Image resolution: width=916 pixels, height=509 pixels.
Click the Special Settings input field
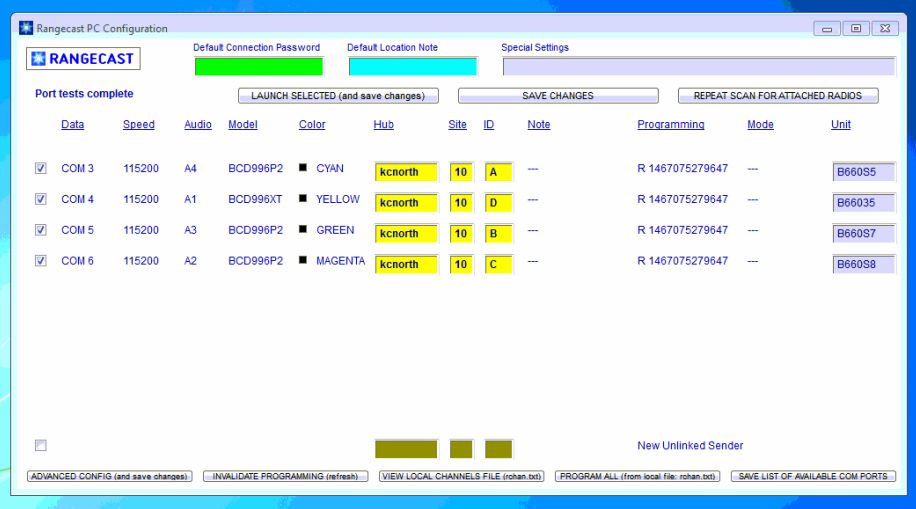[699, 67]
